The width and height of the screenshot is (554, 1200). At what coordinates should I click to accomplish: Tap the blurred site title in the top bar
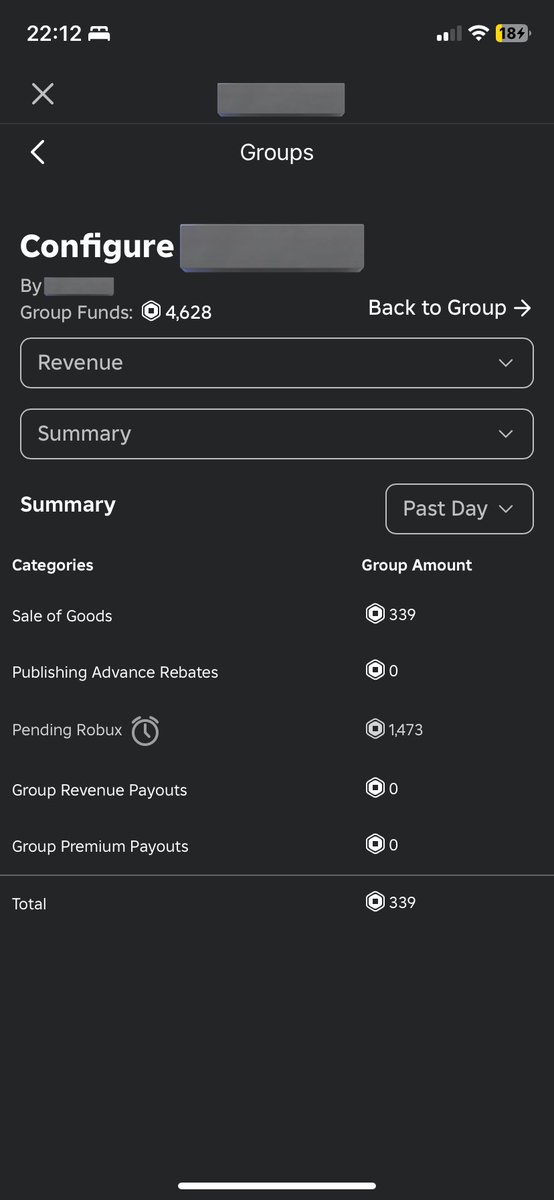(x=281, y=100)
